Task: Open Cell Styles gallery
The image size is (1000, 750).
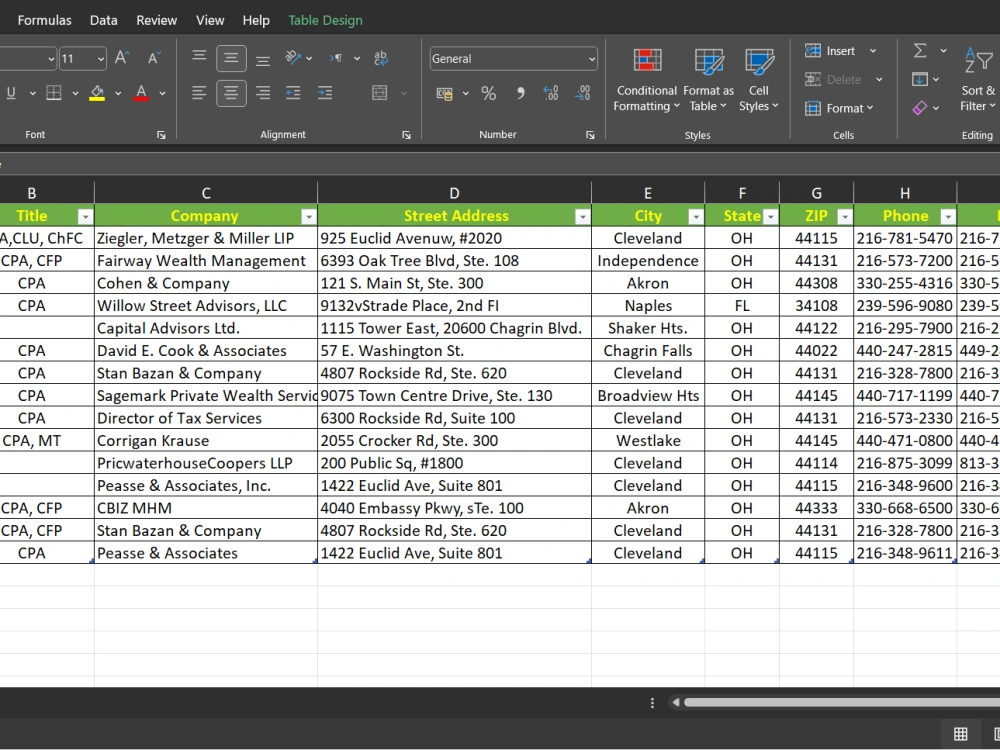Action: pyautogui.click(x=758, y=80)
